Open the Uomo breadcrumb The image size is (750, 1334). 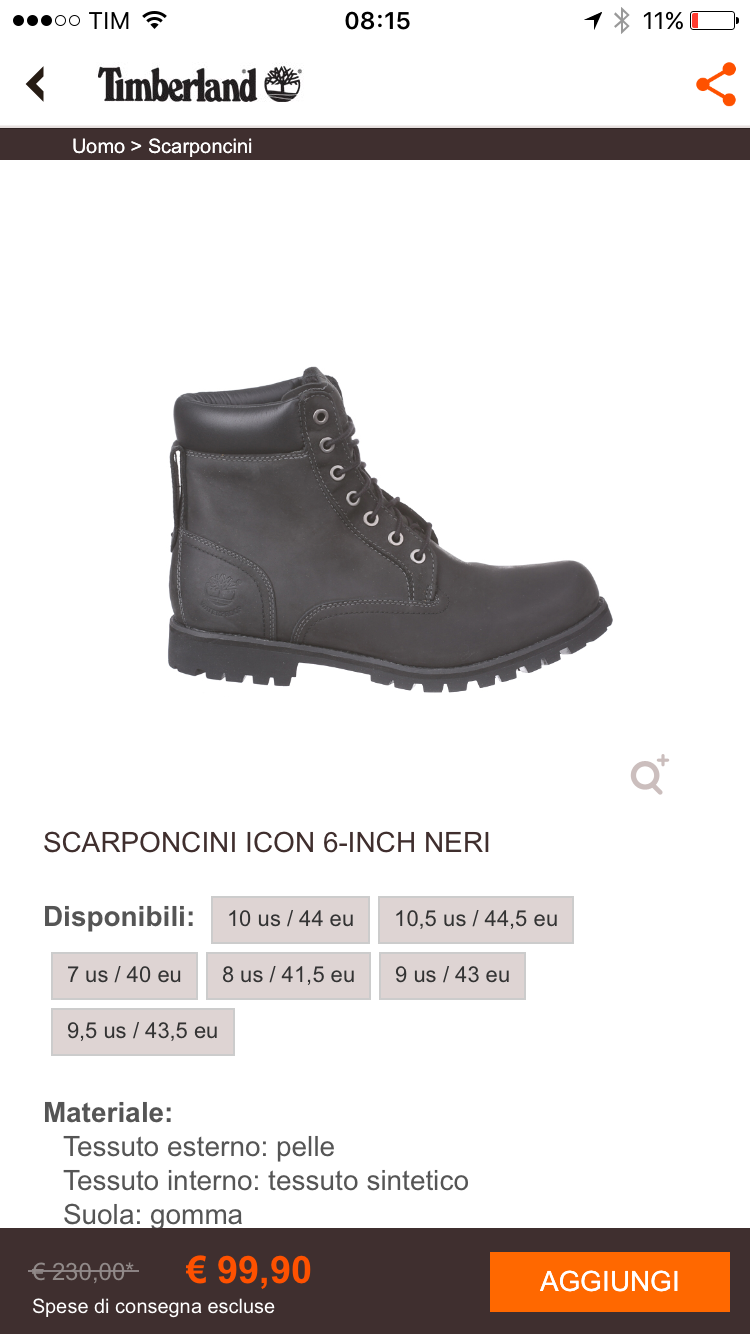point(98,146)
